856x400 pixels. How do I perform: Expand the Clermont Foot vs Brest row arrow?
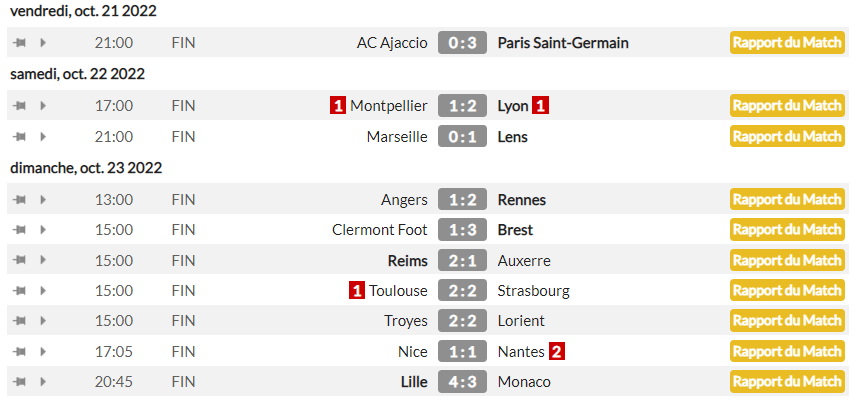coord(43,230)
